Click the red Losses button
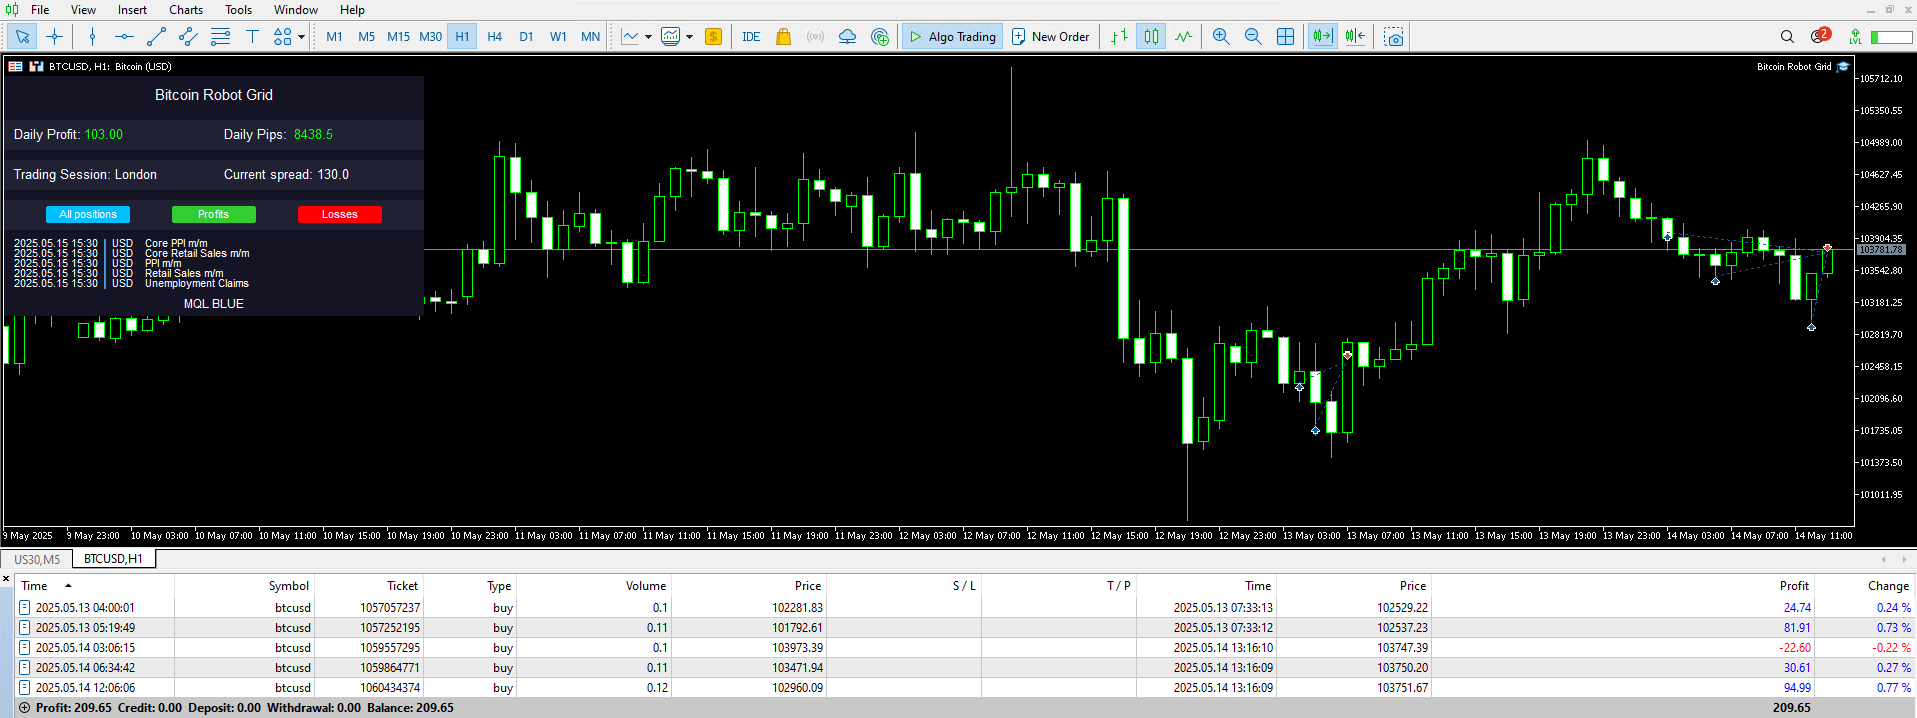The height and width of the screenshot is (718, 1917). [x=340, y=214]
